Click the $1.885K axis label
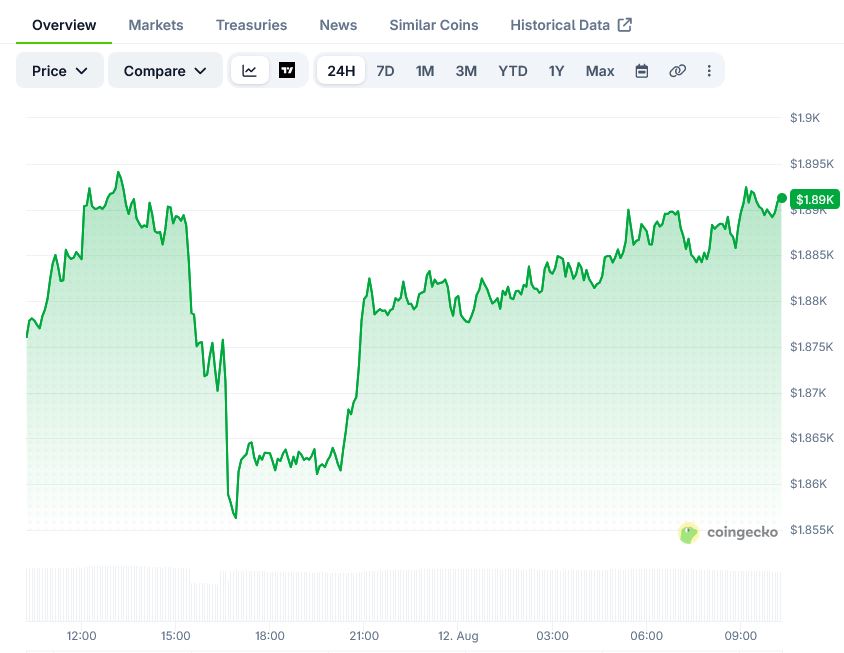This screenshot has height=653, width=844. coord(812,255)
